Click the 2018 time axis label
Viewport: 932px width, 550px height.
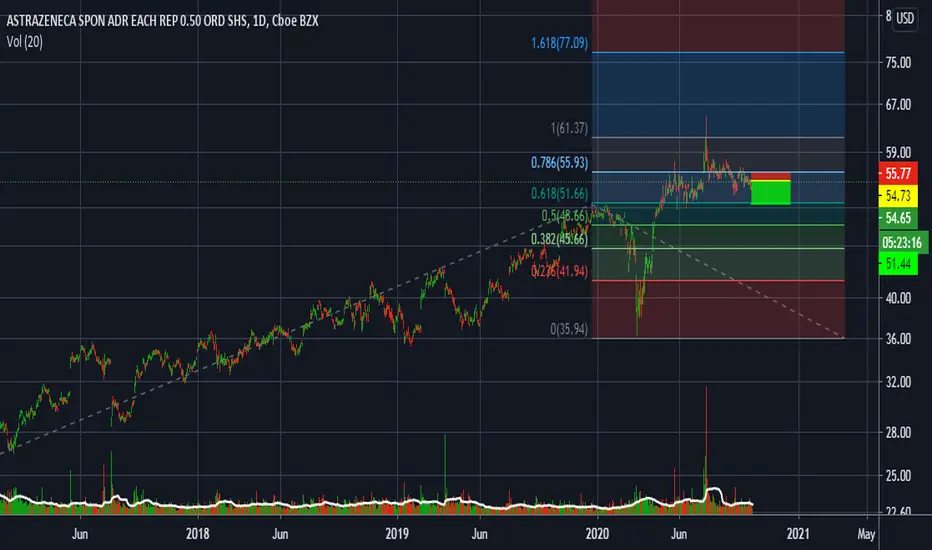click(x=197, y=533)
